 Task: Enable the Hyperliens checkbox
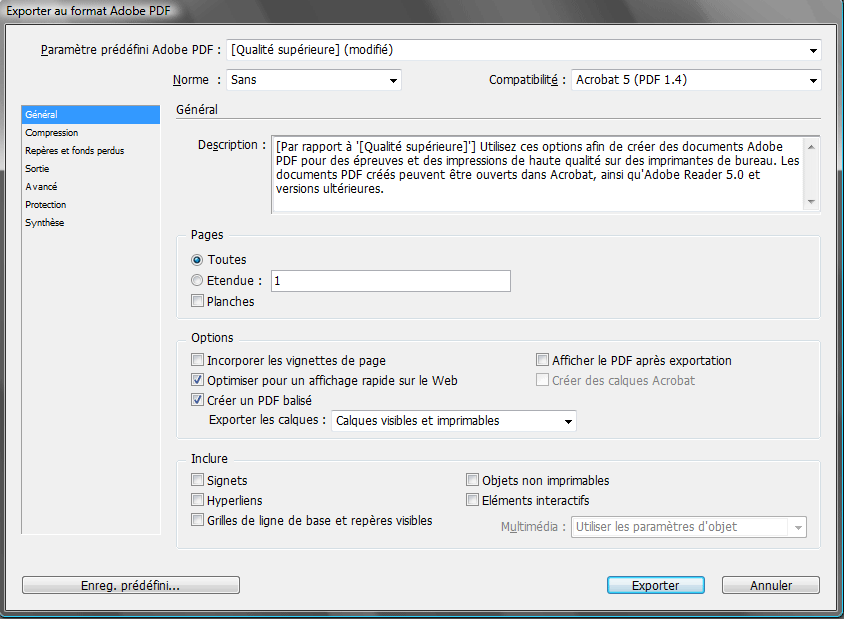click(198, 500)
